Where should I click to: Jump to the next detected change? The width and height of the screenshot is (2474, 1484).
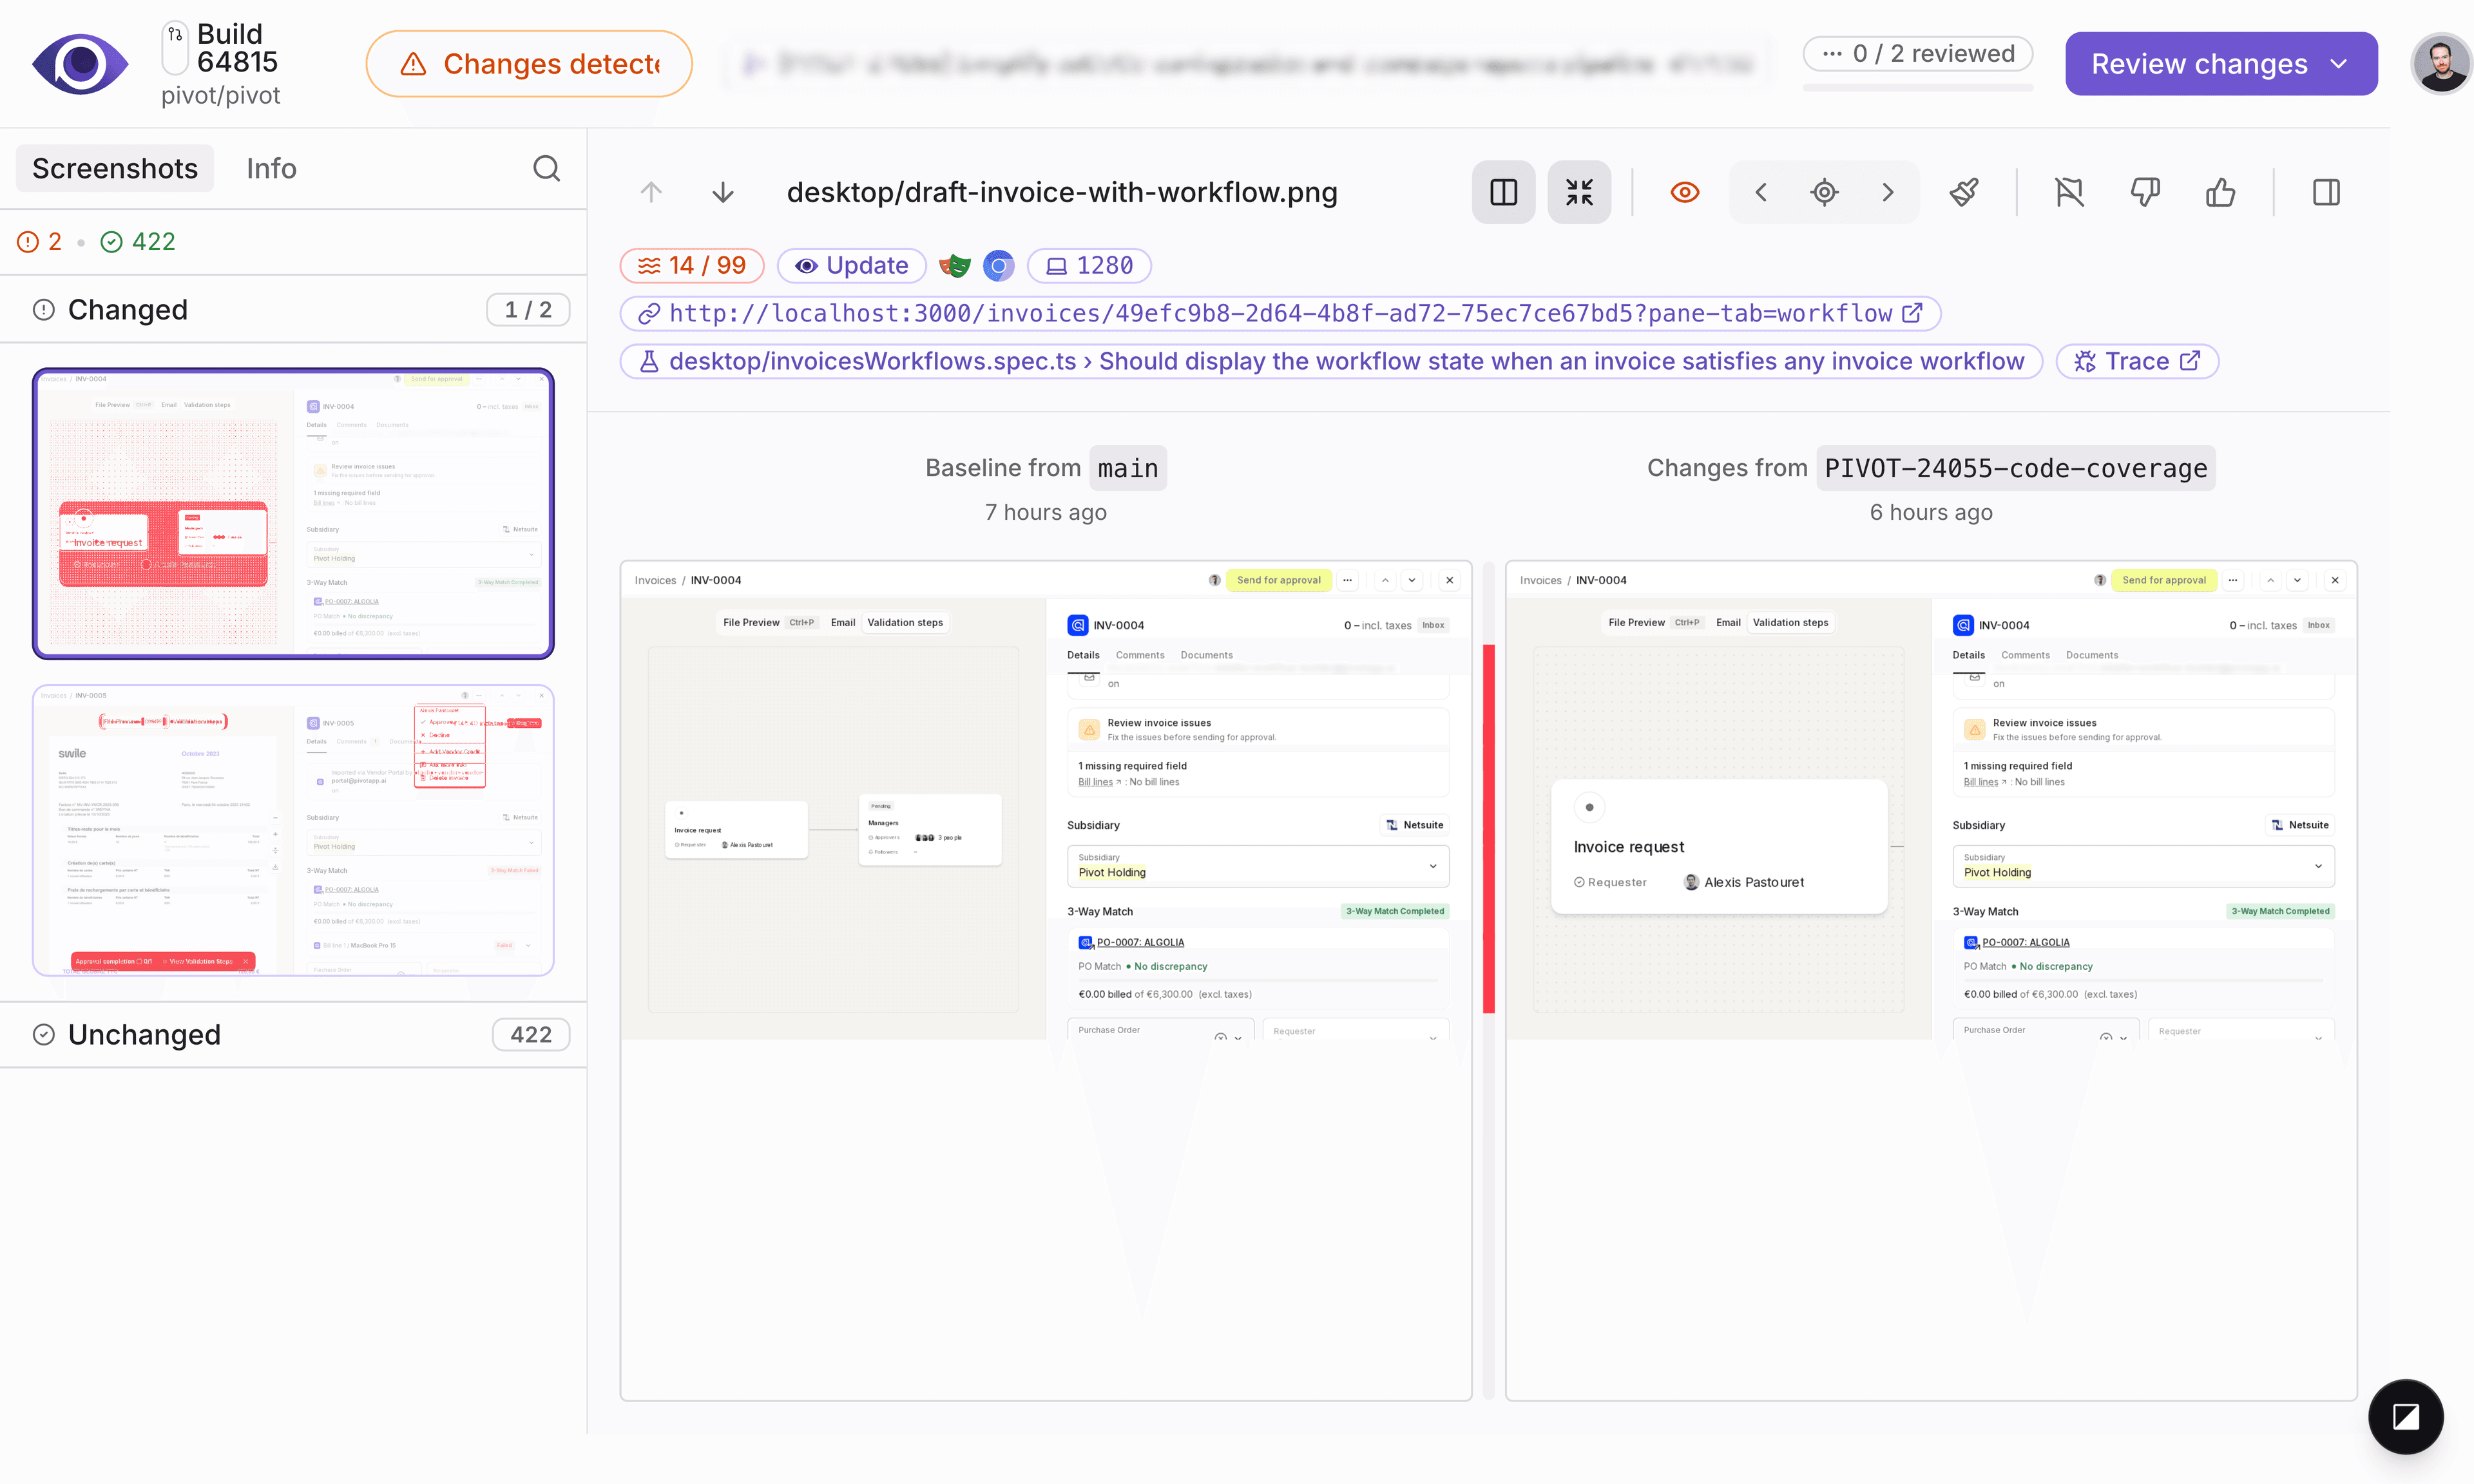tap(1888, 191)
